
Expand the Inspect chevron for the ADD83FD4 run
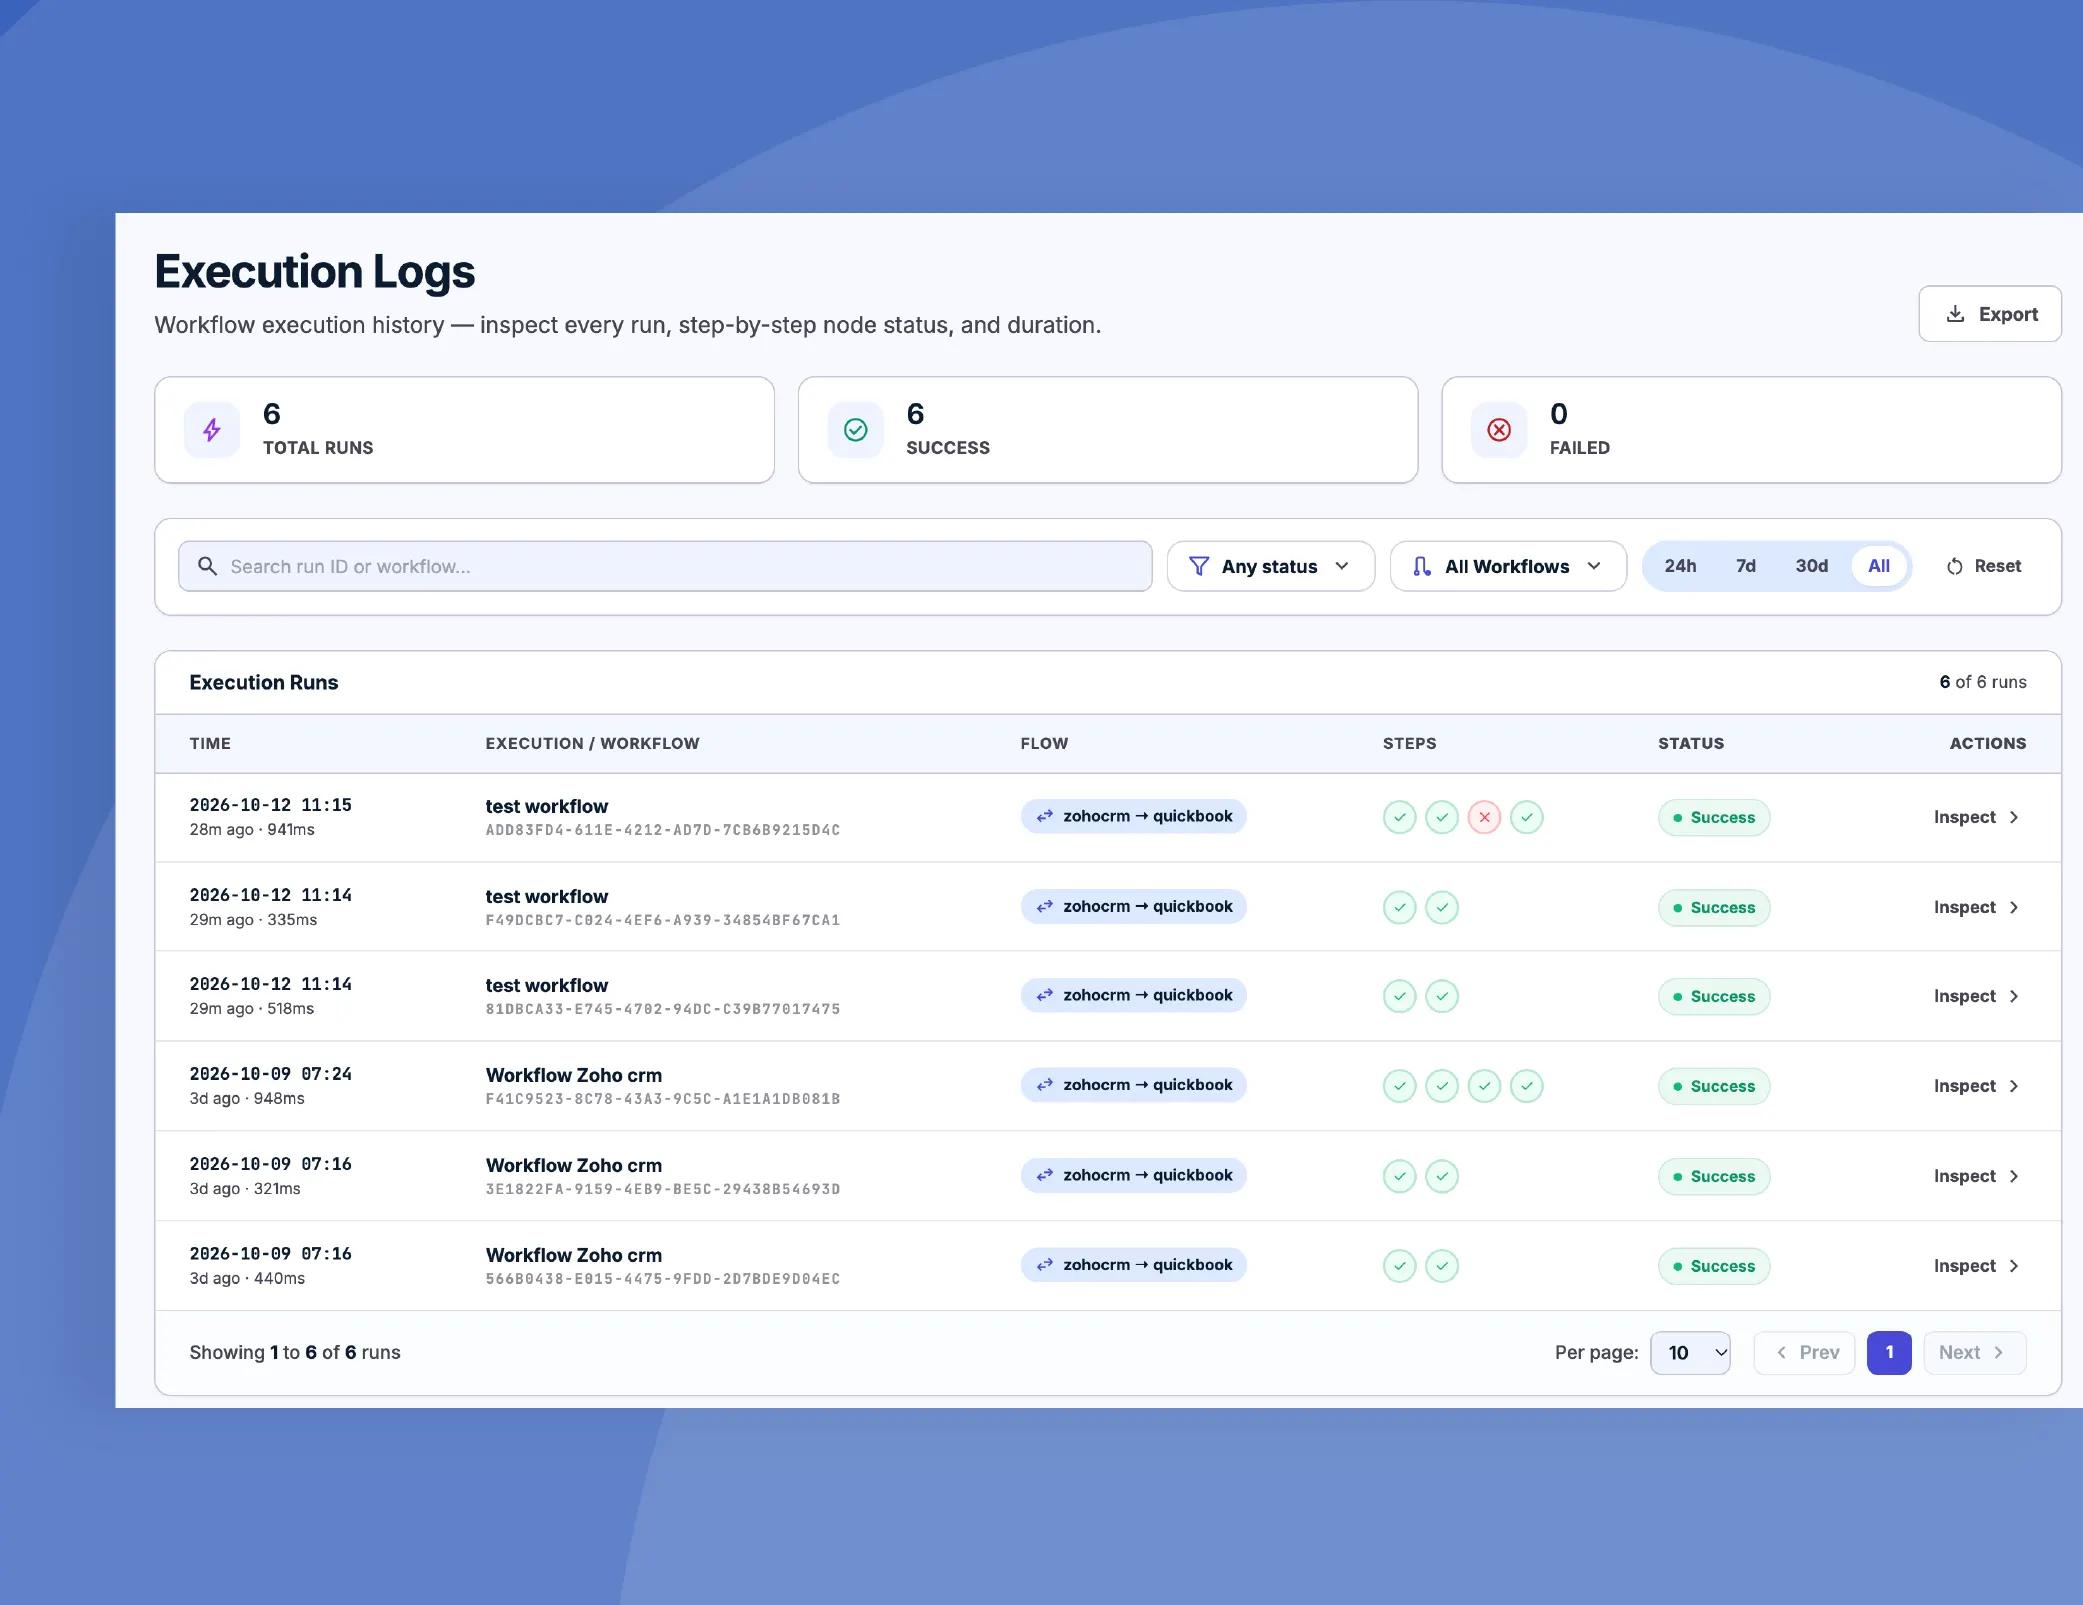(2014, 817)
